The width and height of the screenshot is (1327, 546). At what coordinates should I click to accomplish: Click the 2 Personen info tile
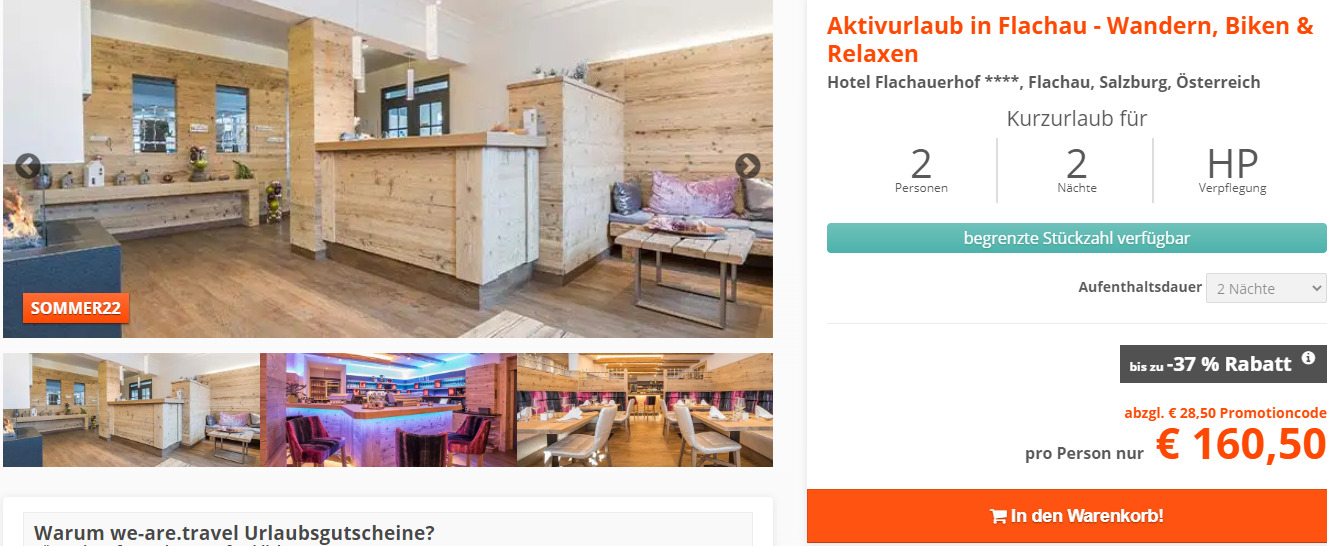click(x=921, y=170)
